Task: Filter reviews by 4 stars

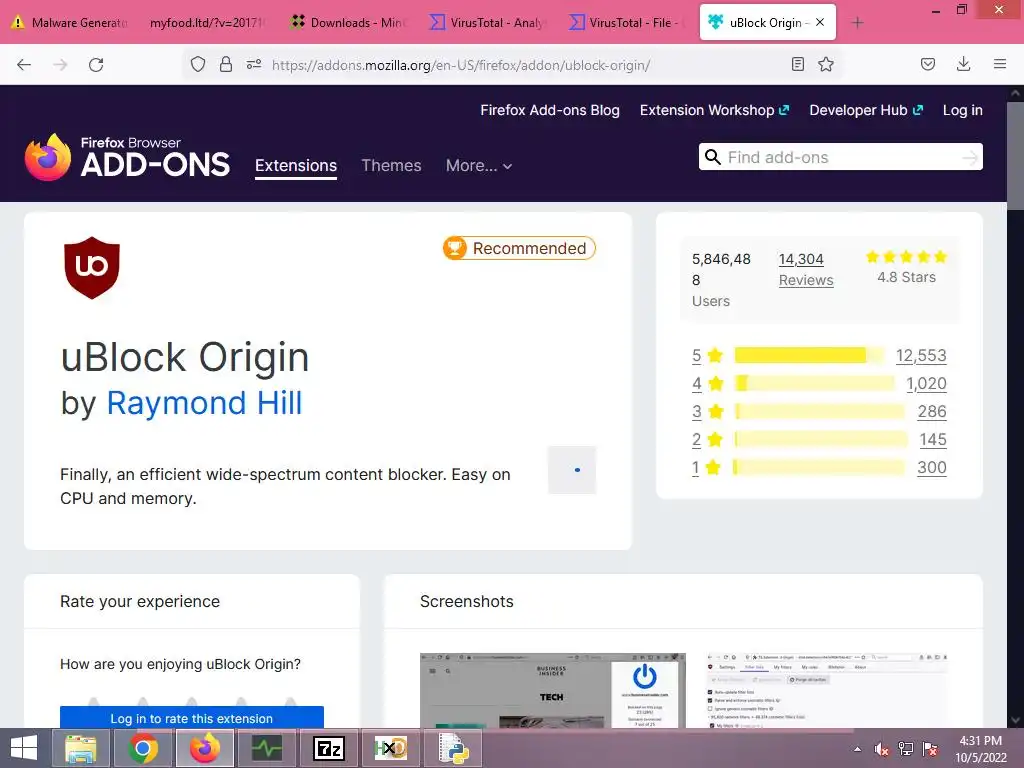Action: [x=707, y=383]
